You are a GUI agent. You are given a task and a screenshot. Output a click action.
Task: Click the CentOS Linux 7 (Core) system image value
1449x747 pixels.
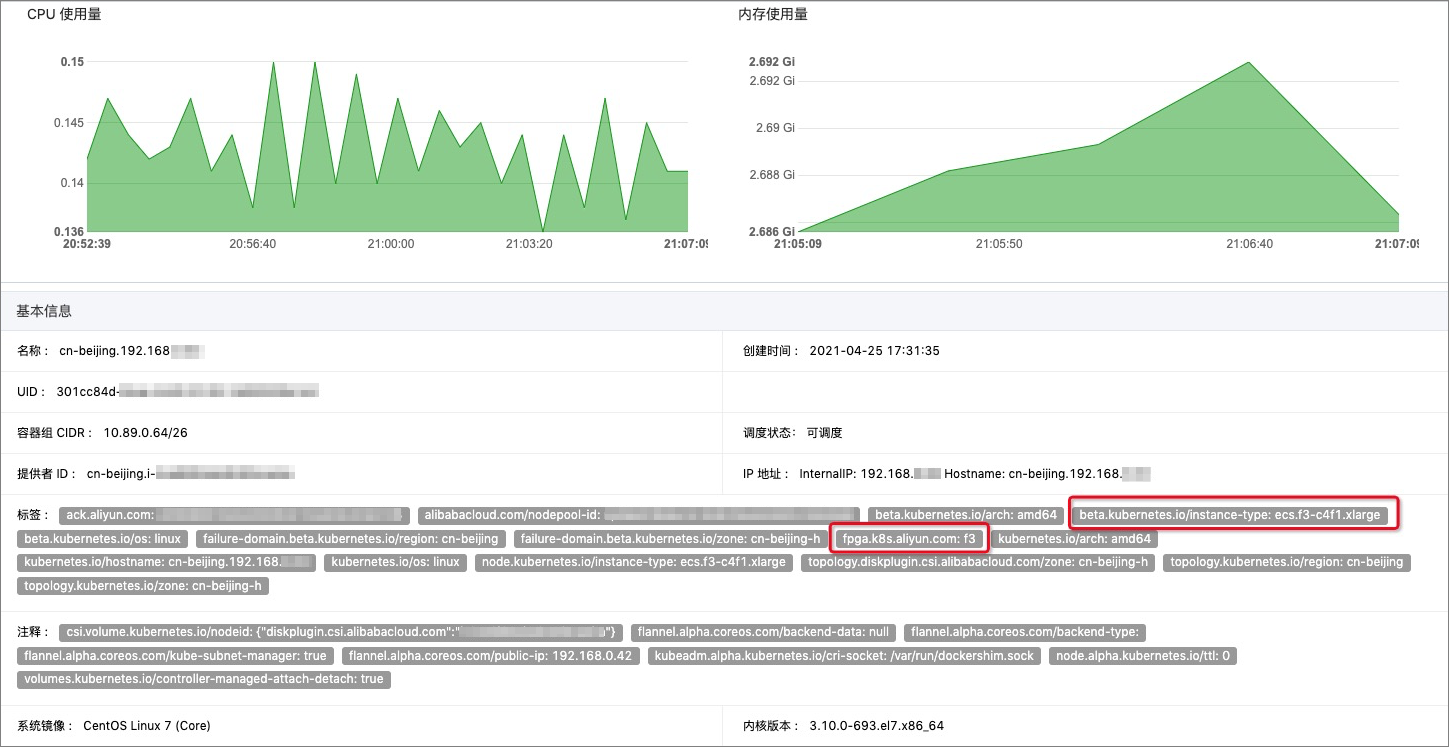[147, 726]
